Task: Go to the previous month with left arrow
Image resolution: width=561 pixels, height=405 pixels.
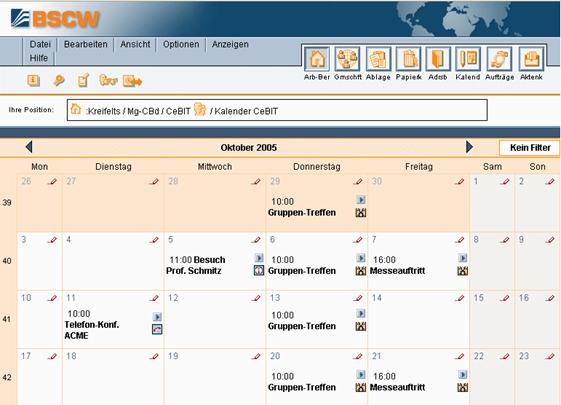Action: (29, 147)
